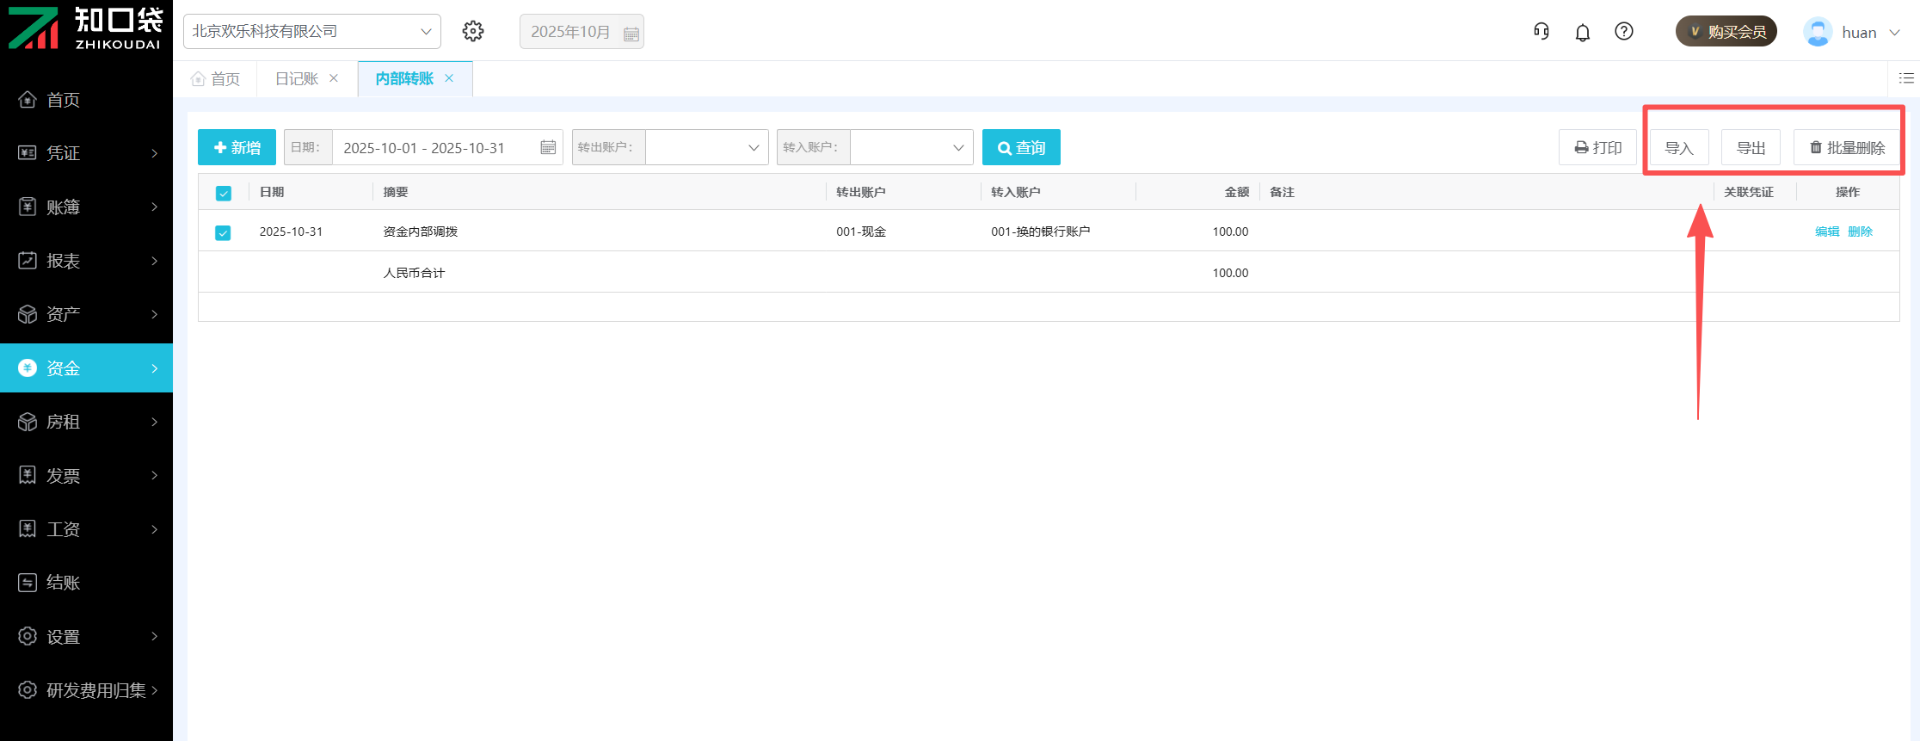Close the 内部转账 tab

pos(449,78)
